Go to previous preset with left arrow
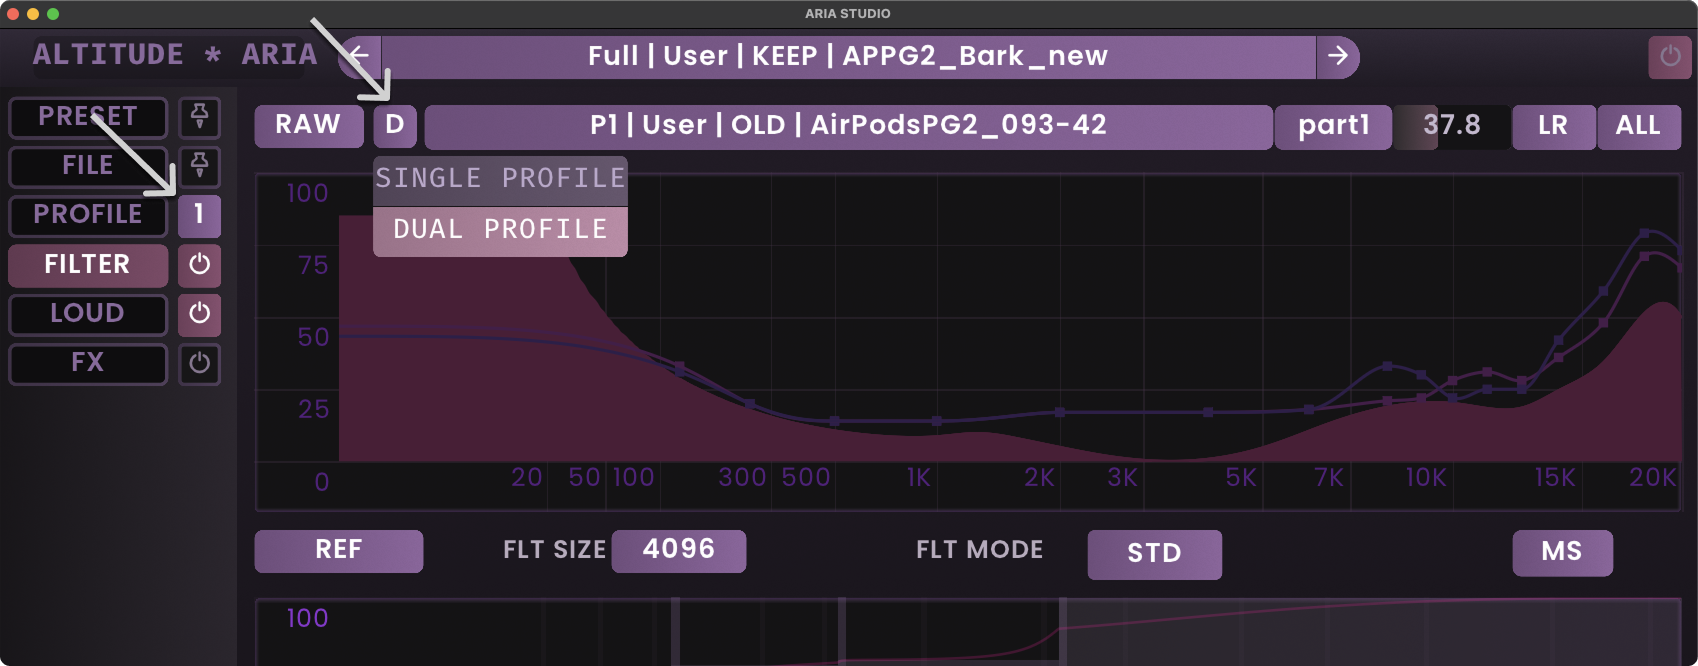 pos(360,57)
